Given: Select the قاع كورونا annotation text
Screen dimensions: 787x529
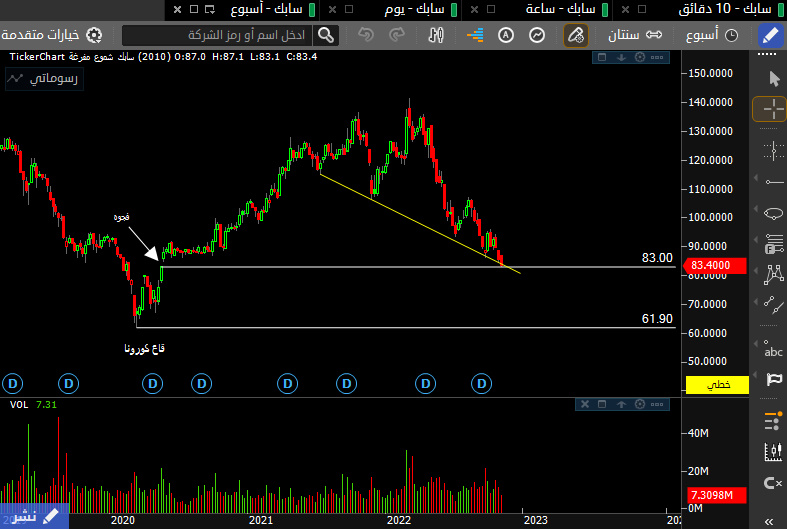Looking at the screenshot, I should pyautogui.click(x=145, y=348).
